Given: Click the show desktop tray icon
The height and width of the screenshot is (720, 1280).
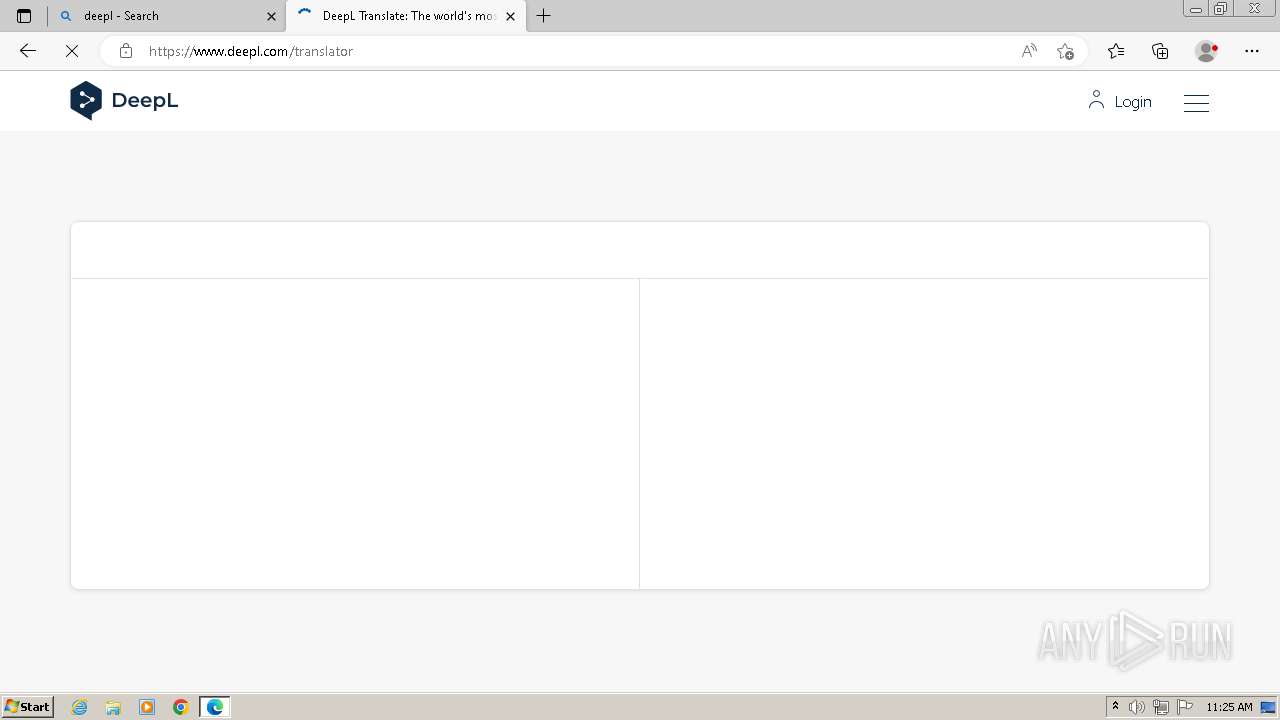Looking at the screenshot, I should (x=1268, y=707).
